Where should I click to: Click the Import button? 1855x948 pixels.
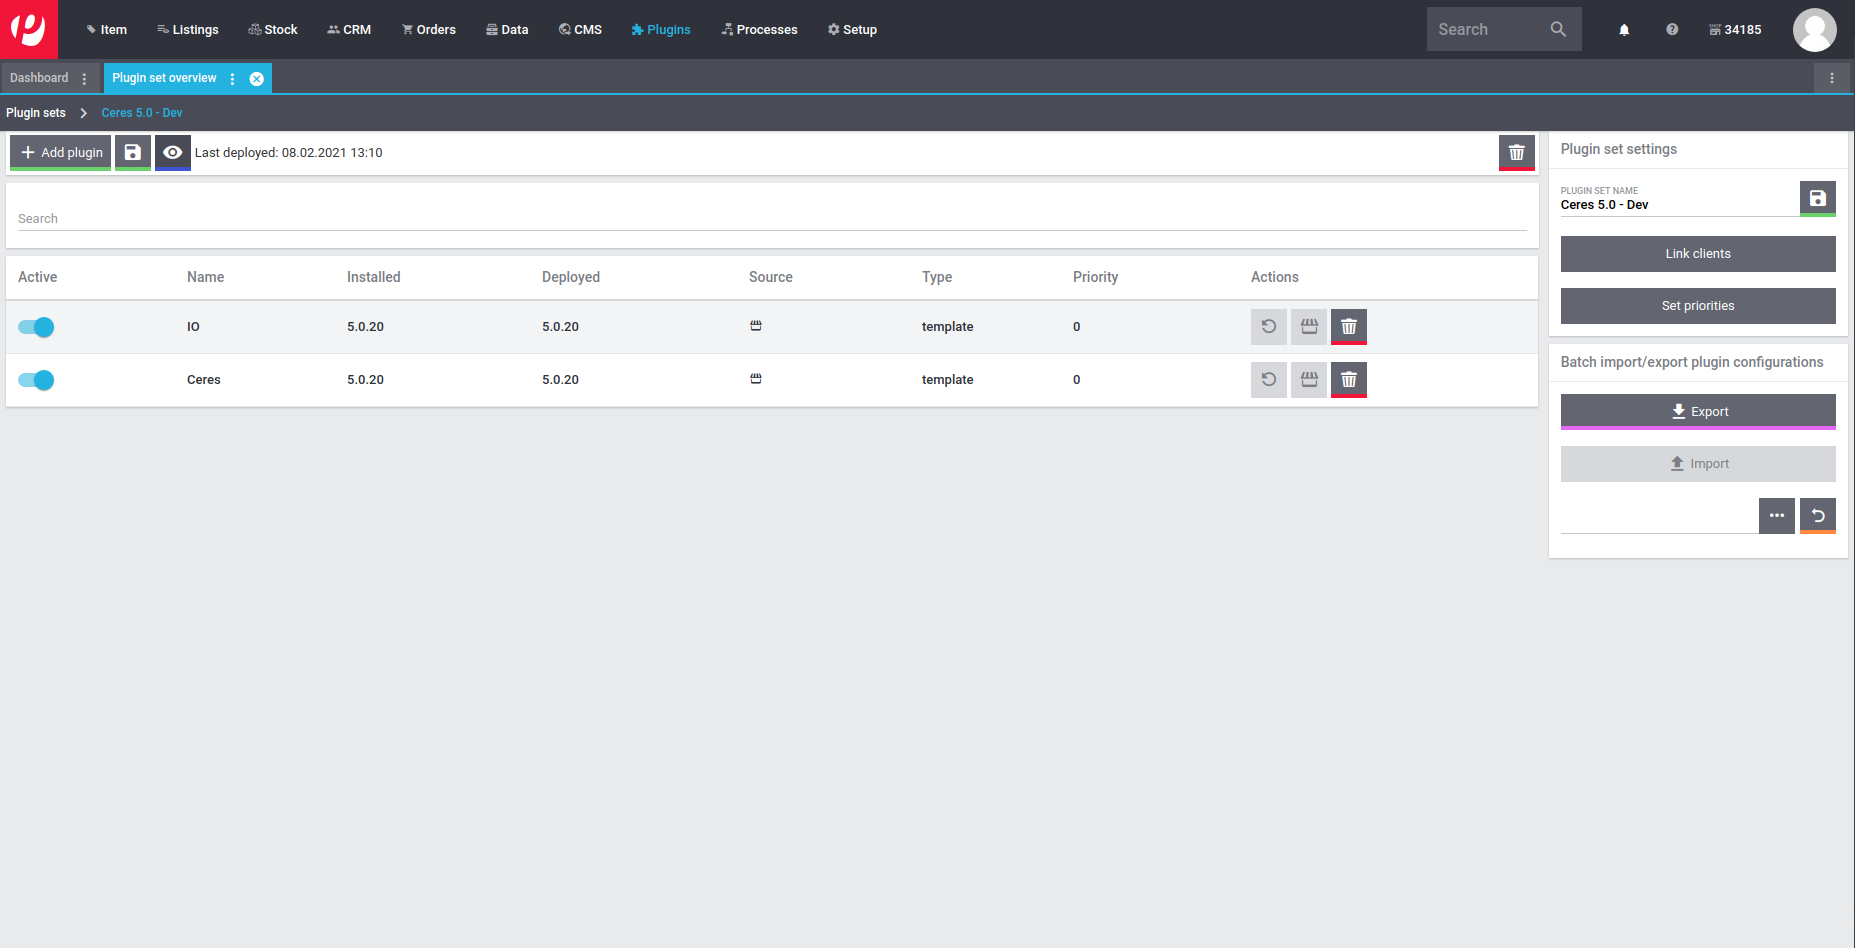(1698, 464)
